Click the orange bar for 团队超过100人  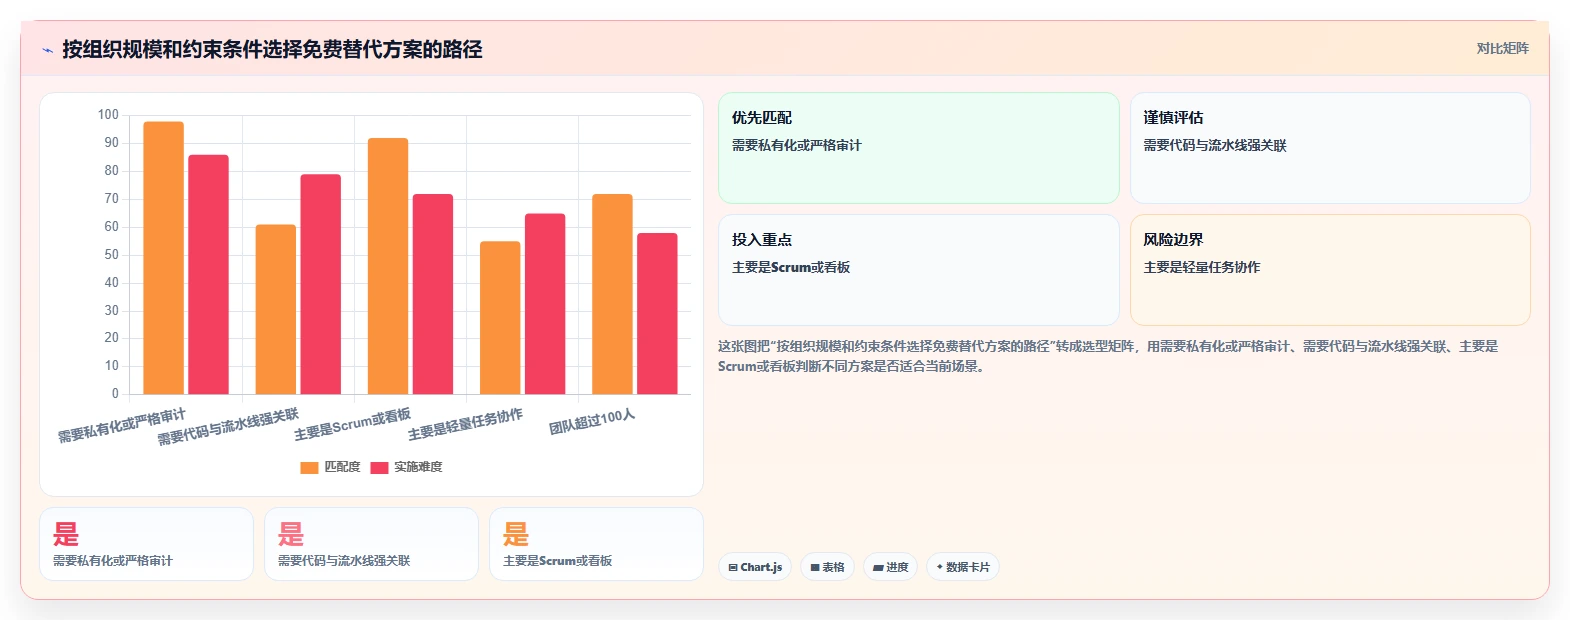(x=612, y=294)
